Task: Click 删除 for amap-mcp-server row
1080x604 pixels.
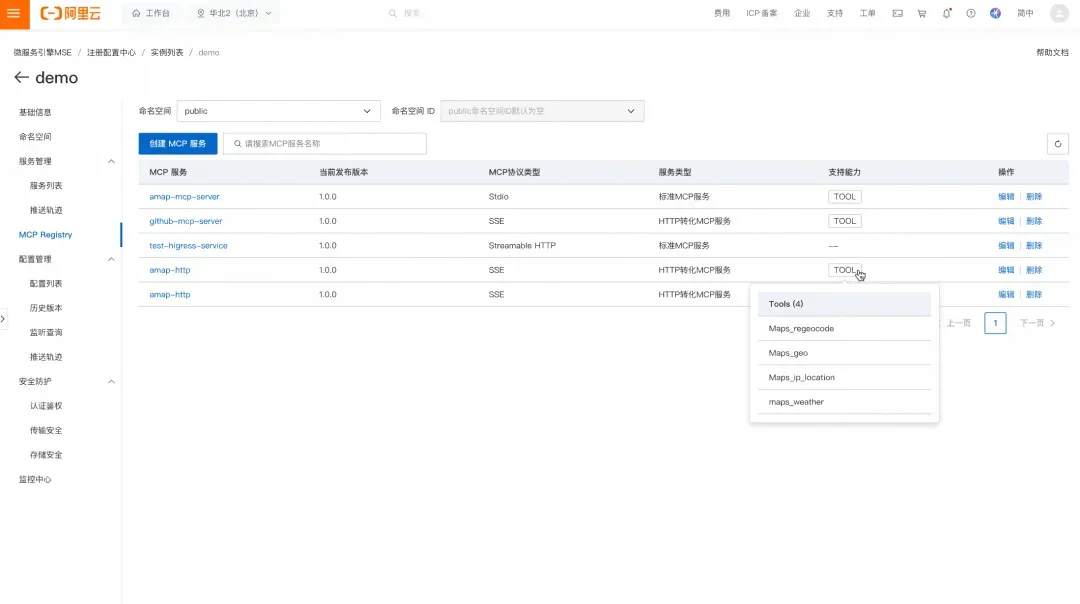Action: click(1034, 197)
